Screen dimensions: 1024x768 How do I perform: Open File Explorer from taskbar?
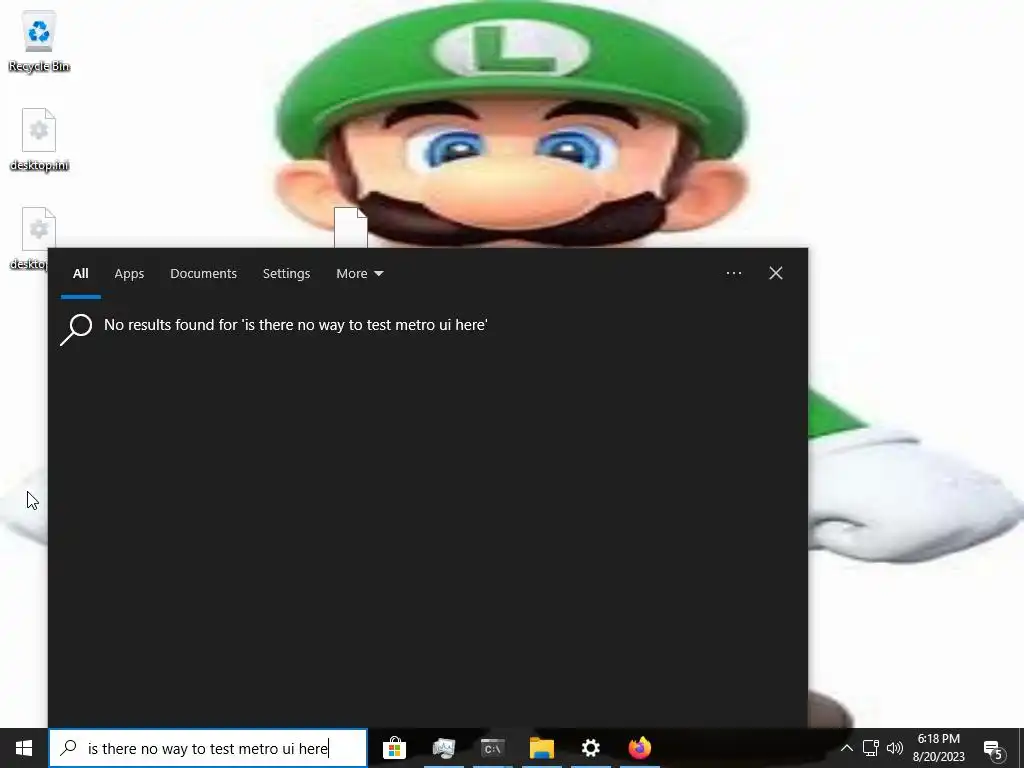(x=541, y=748)
